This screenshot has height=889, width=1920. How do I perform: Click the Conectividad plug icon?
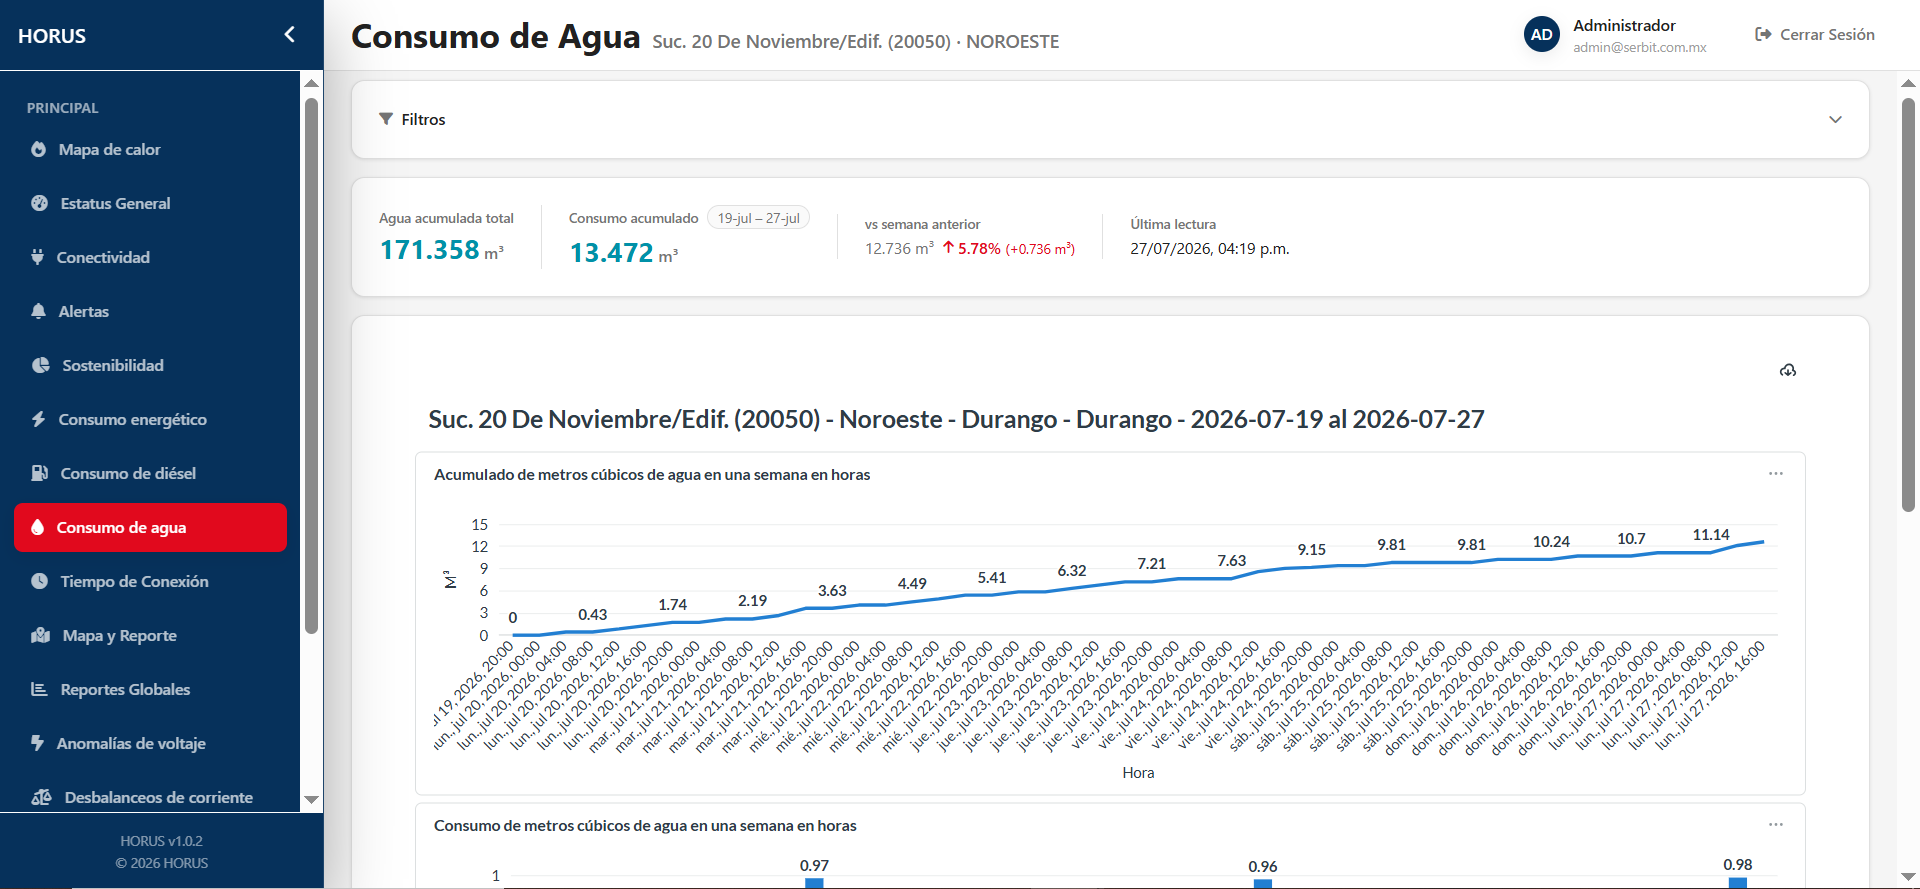pyautogui.click(x=37, y=257)
